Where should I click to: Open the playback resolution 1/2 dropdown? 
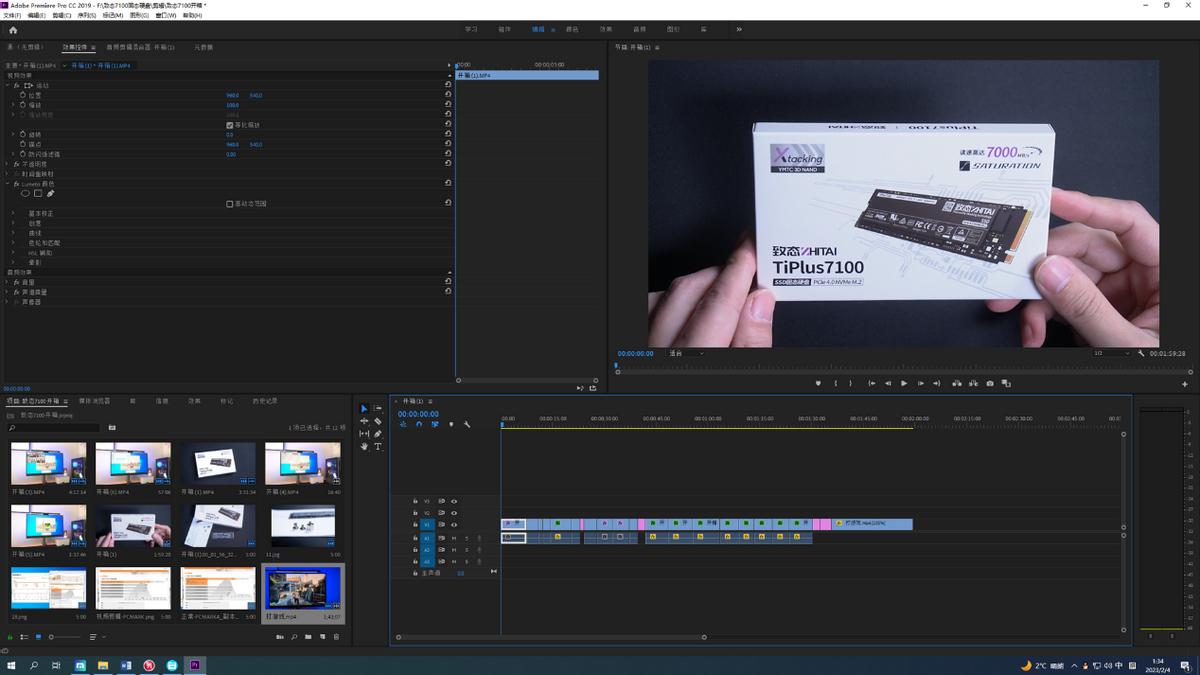1110,353
